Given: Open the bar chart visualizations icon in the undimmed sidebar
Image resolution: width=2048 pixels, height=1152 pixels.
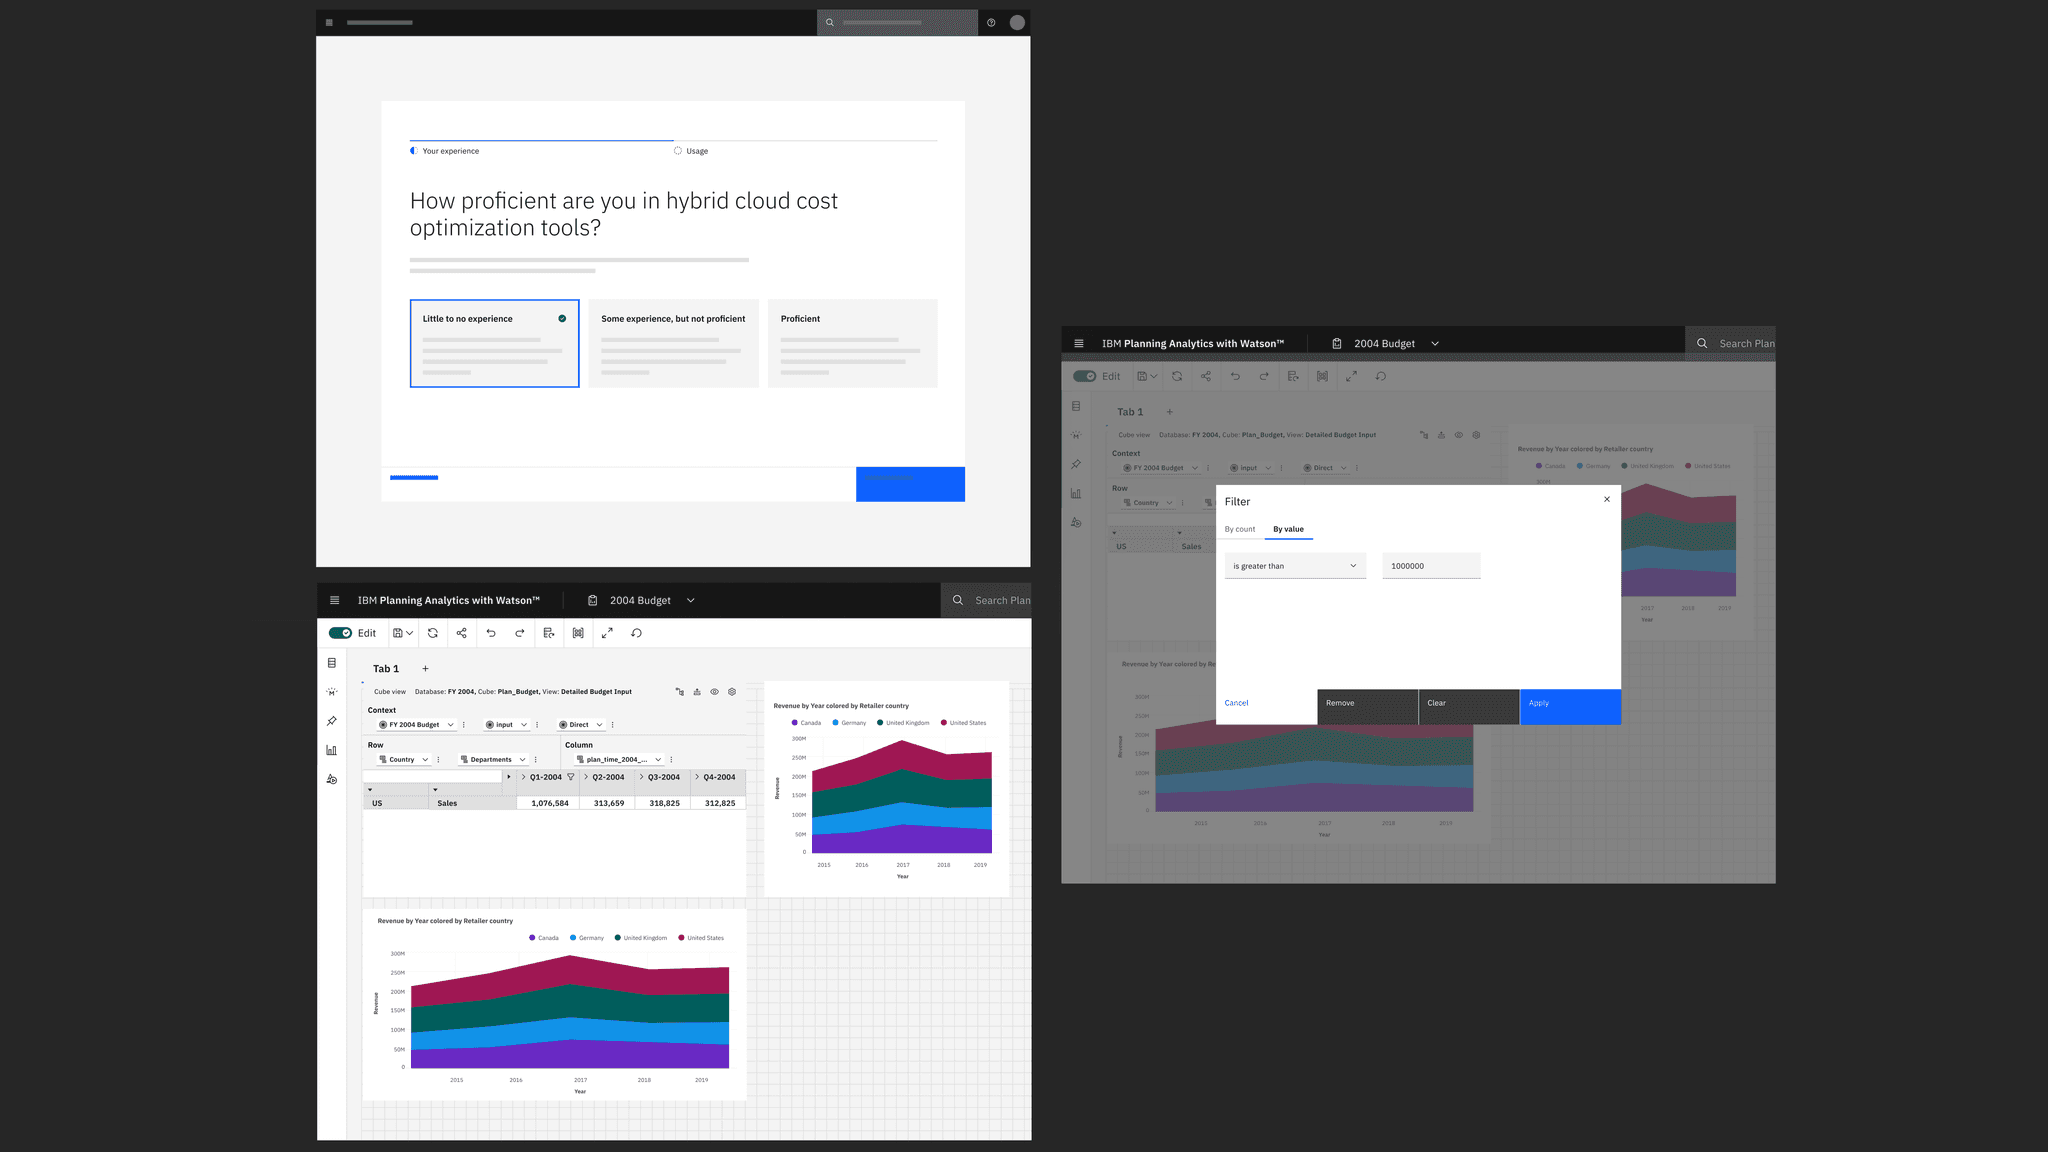Looking at the screenshot, I should pyautogui.click(x=332, y=750).
